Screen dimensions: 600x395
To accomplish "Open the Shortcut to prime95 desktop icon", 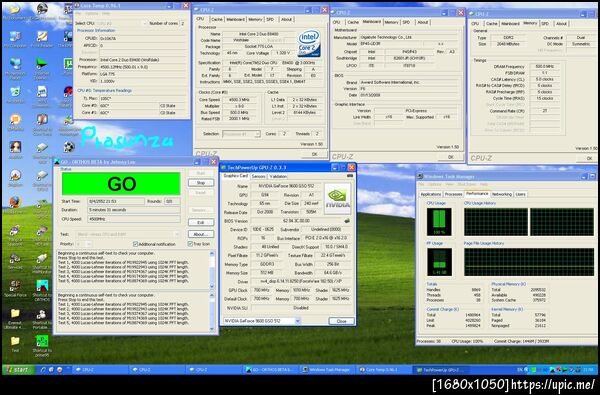I will [42, 345].
